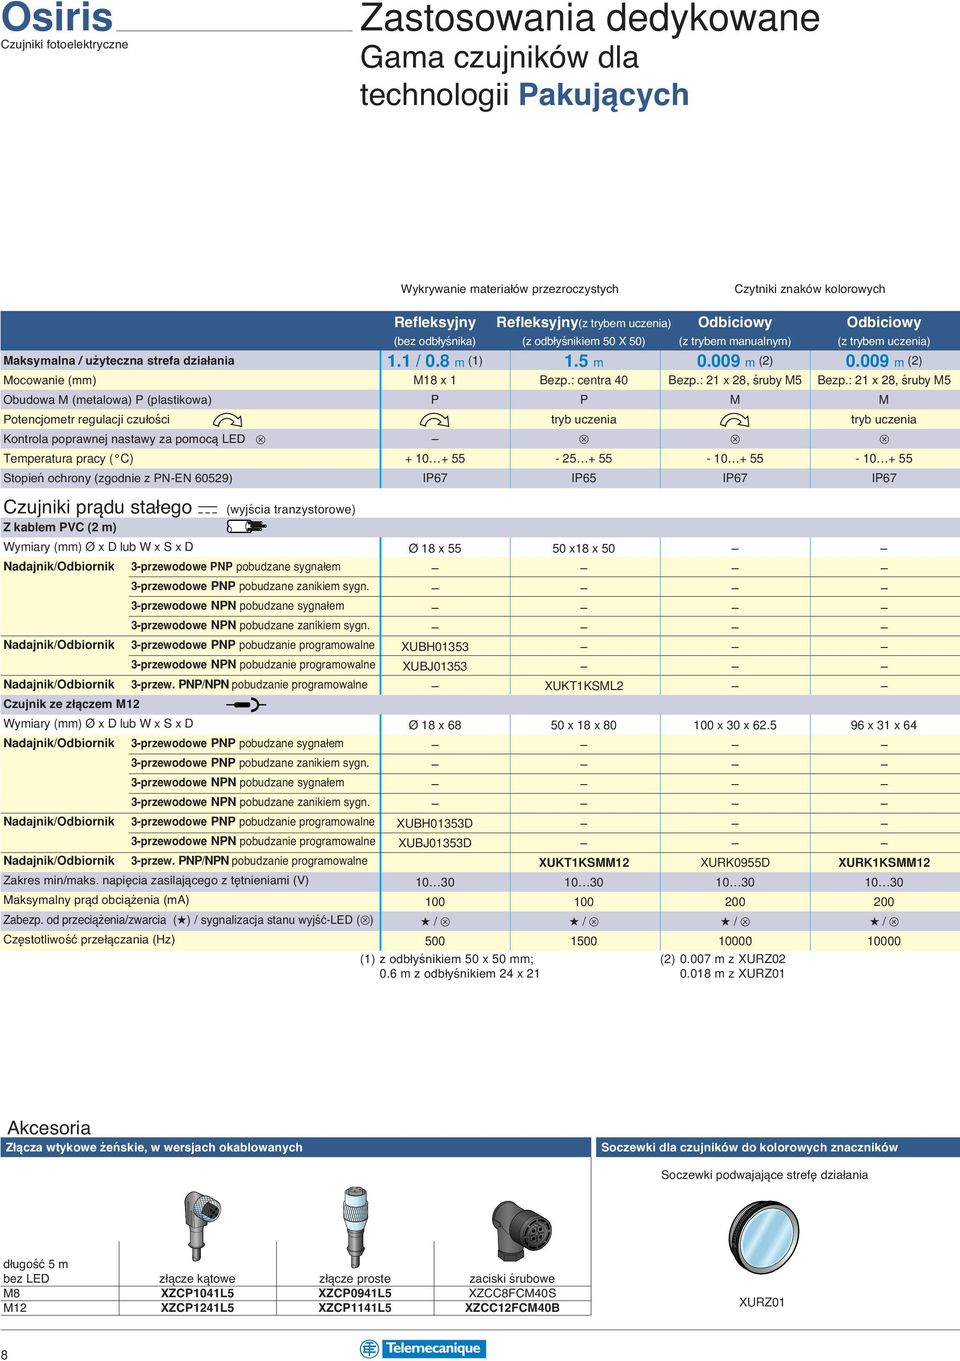Click part number XUKT1KSML2

coord(584,686)
